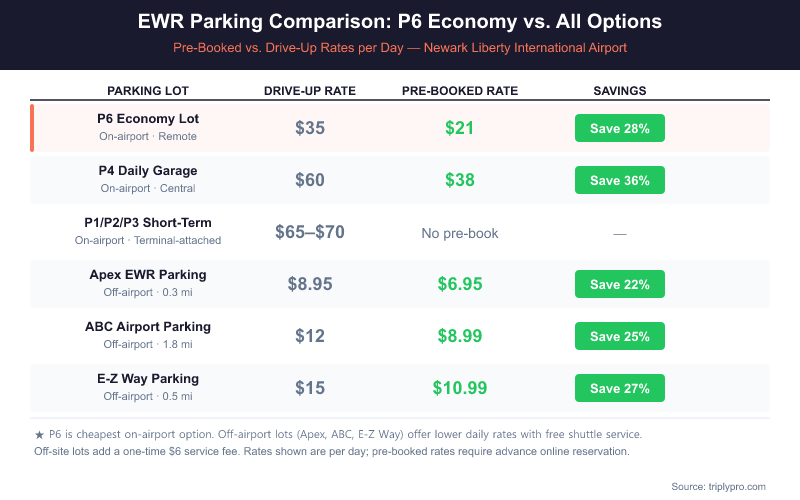The height and width of the screenshot is (500, 800).
Task: Click the $21 pre-booked rate for P6
Action: (x=460, y=128)
